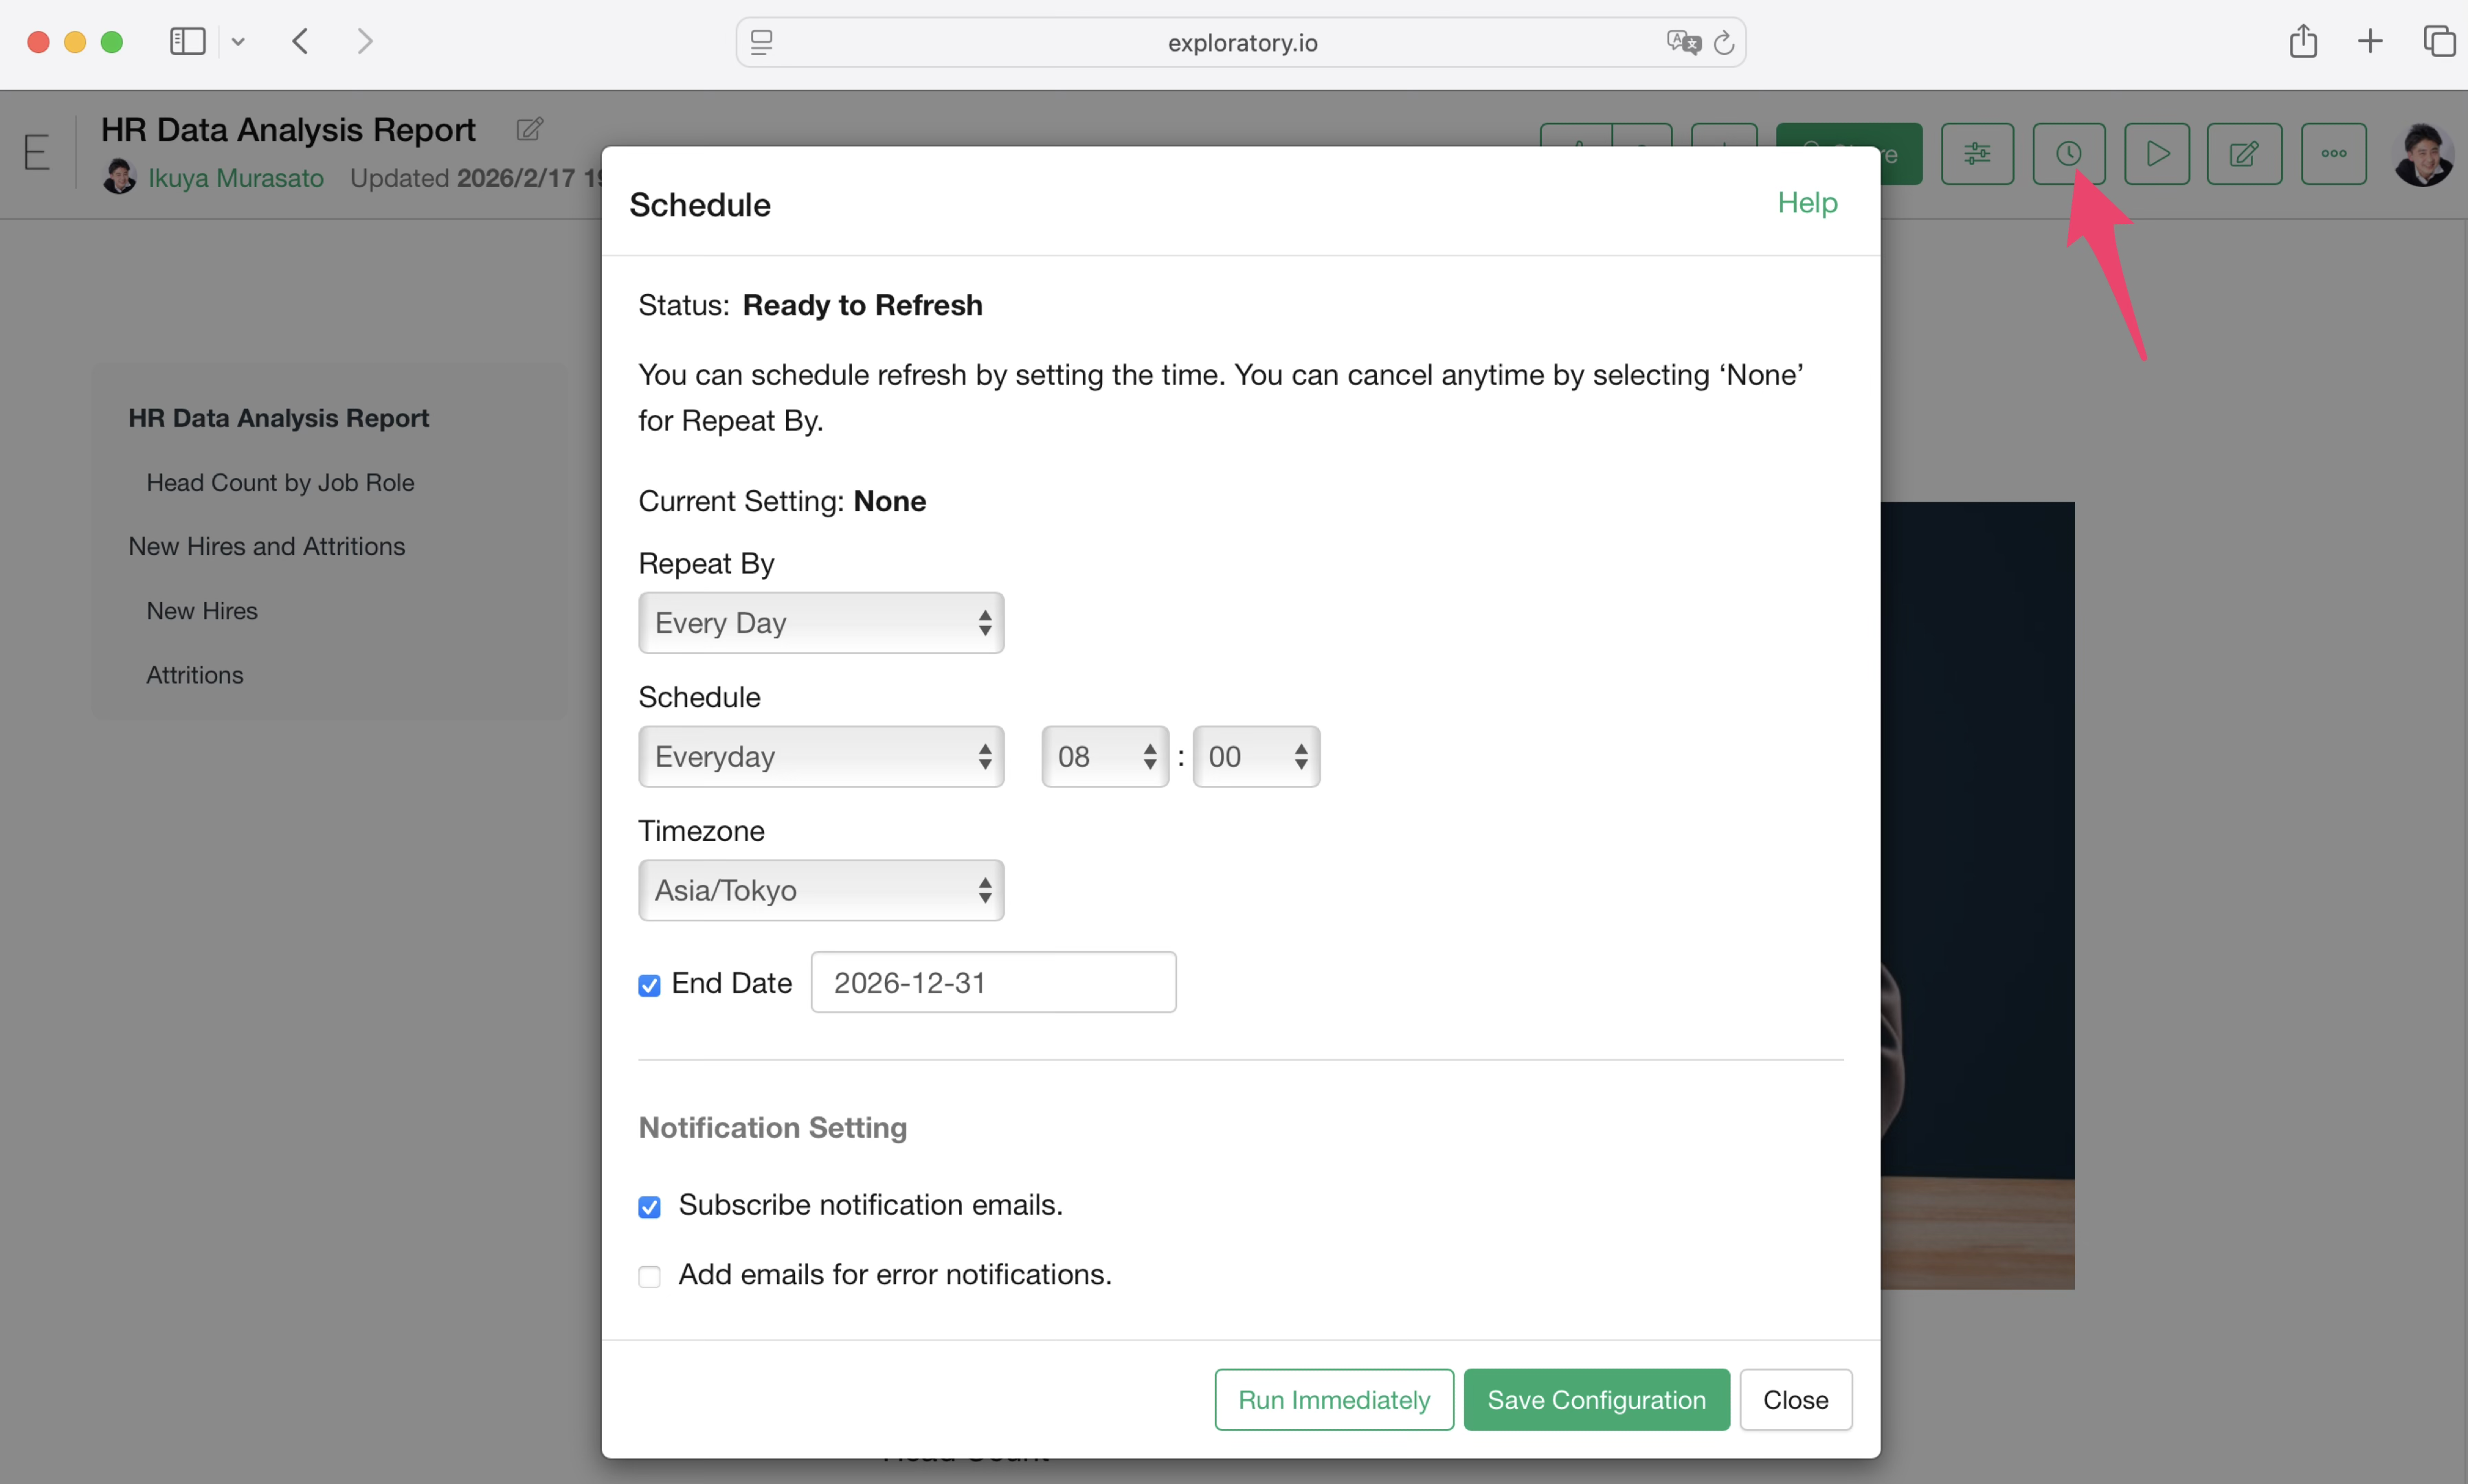Open the Asia/Tokyo timezone dropdown
The width and height of the screenshot is (2468, 1484).
[821, 890]
